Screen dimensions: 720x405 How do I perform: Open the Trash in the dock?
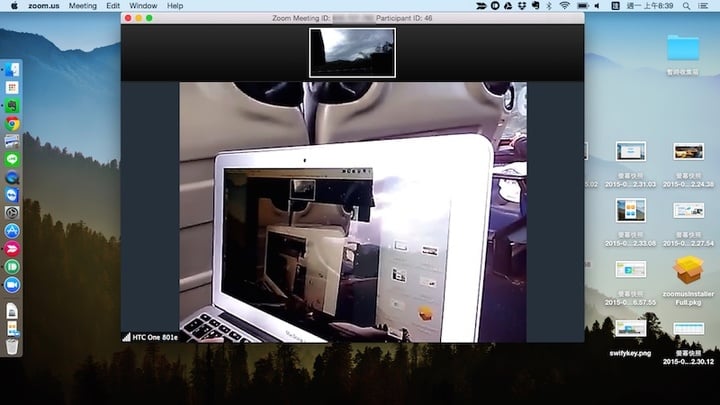[x=12, y=346]
